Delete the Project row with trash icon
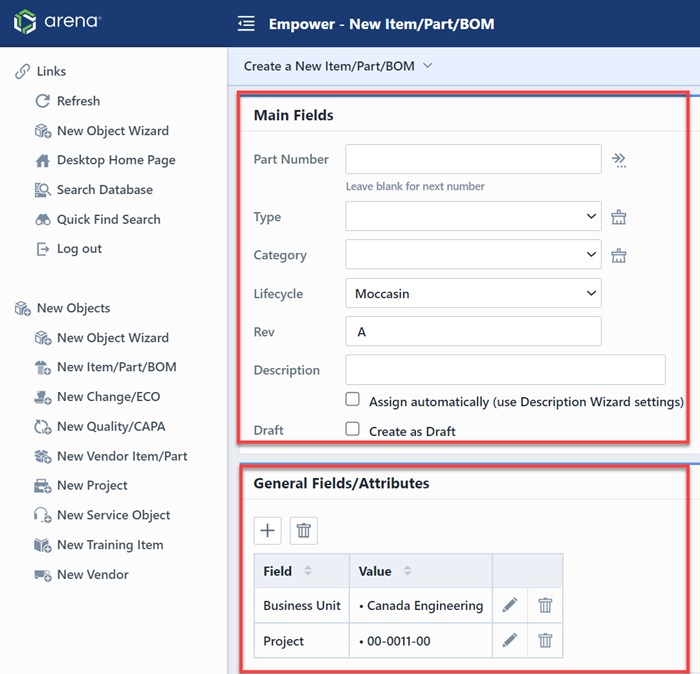700x674 pixels. [545, 640]
